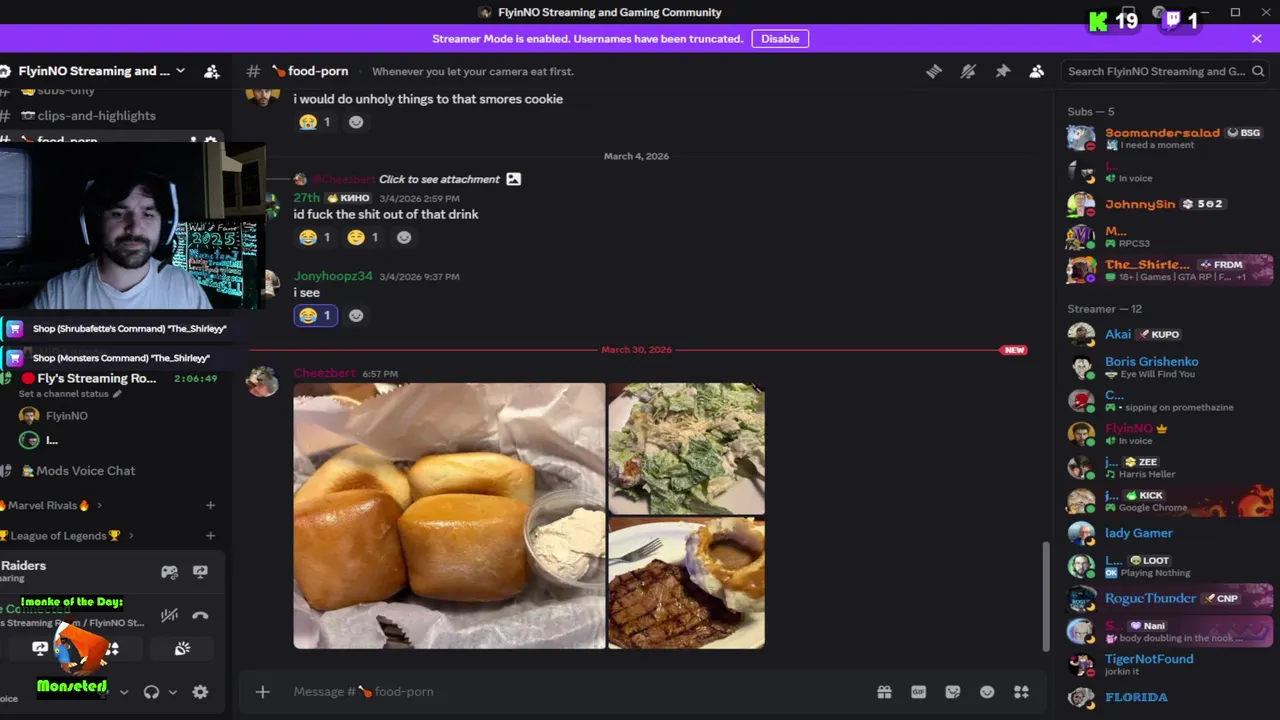The width and height of the screenshot is (1280, 720).
Task: Open the Mods Voice Chat channel
Action: click(85, 471)
